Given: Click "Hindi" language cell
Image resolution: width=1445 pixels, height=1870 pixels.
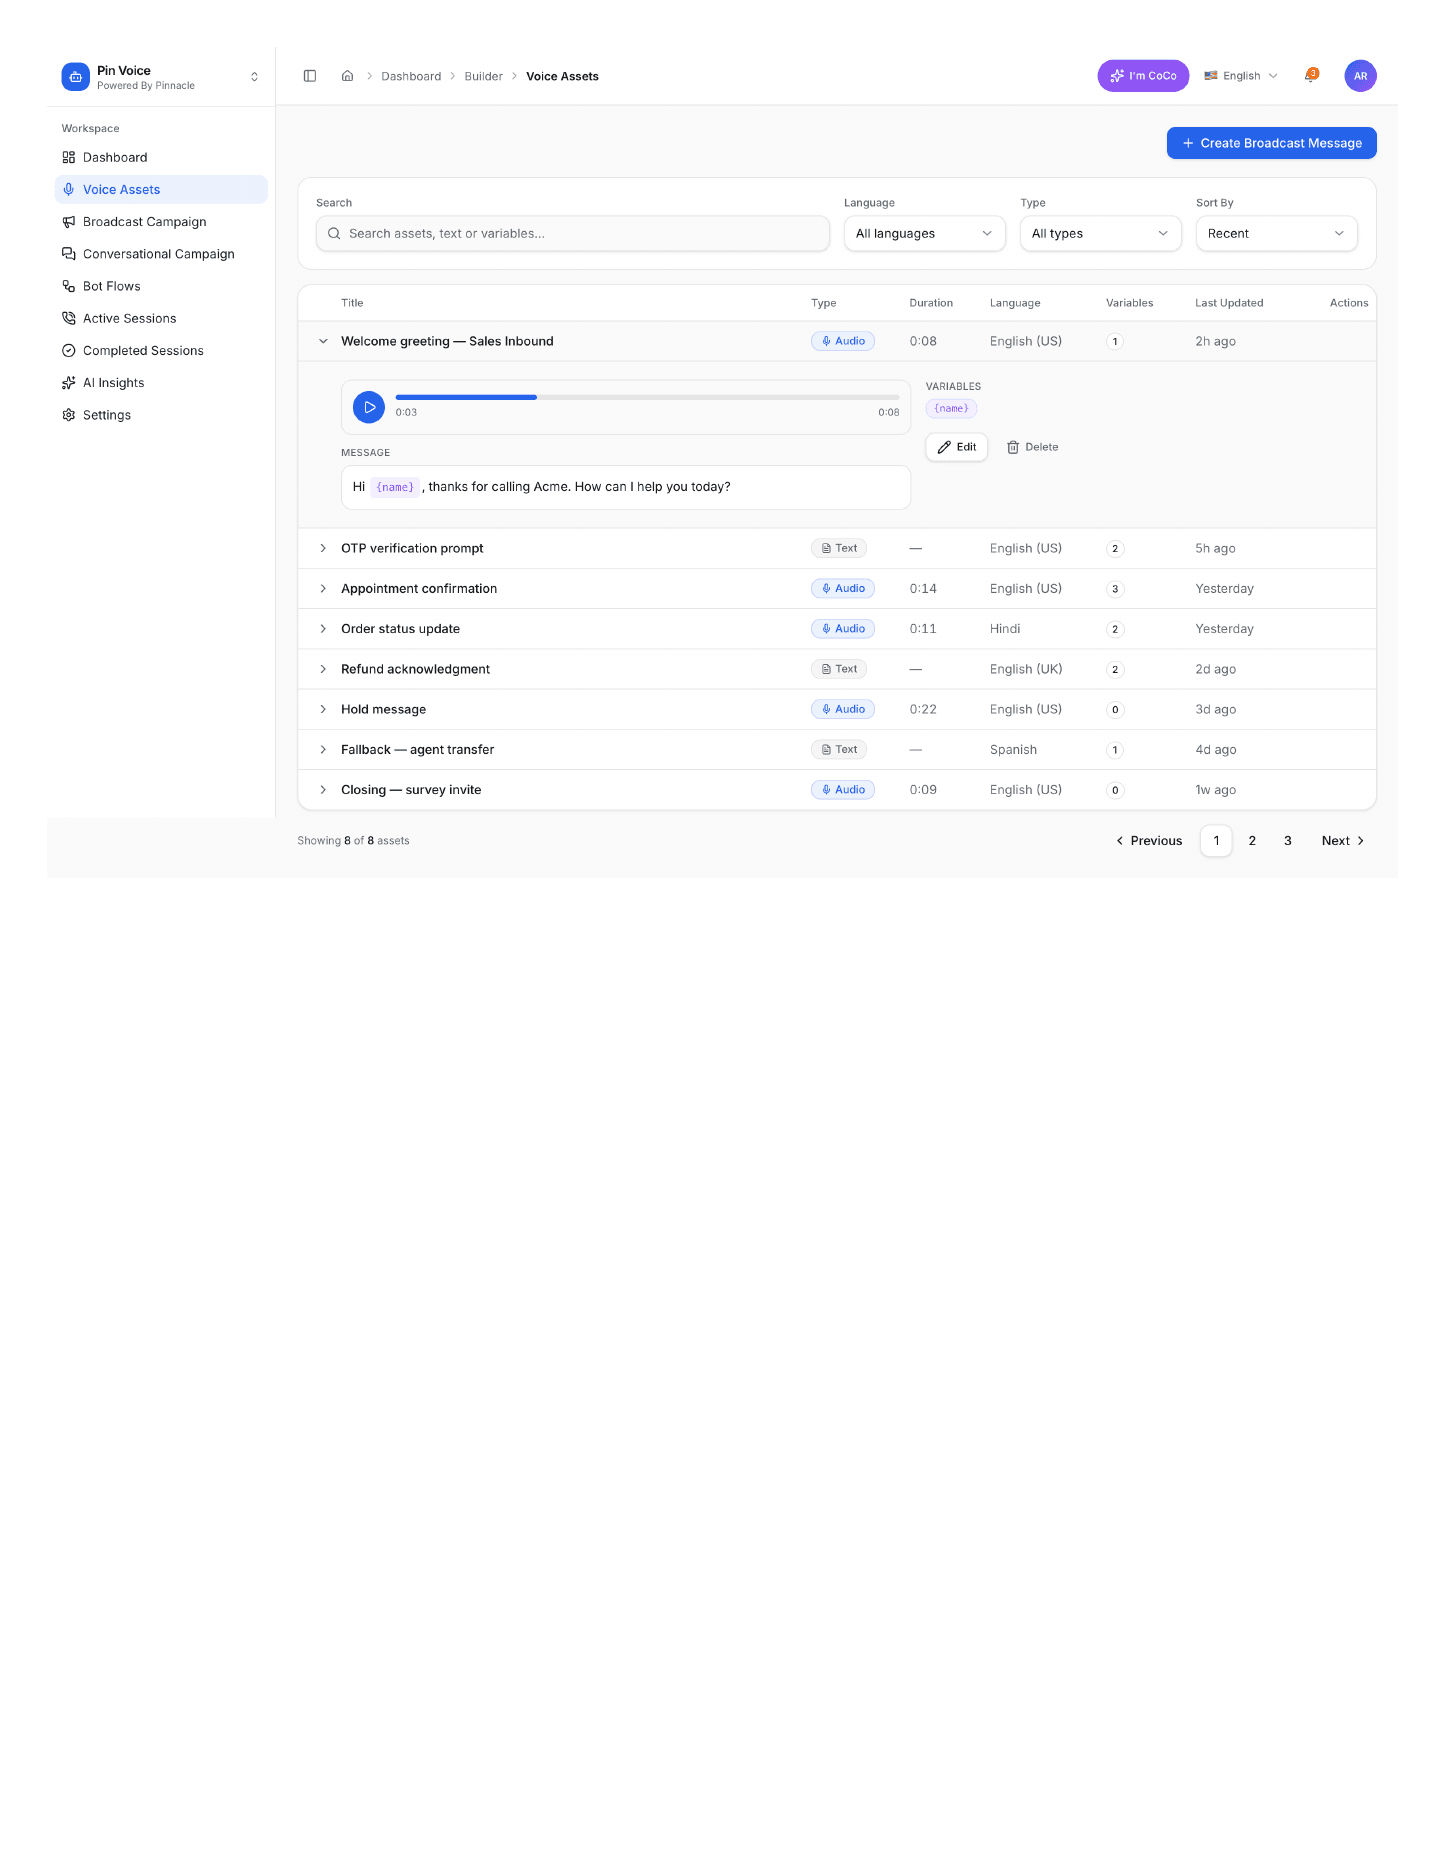Looking at the screenshot, I should 1005,629.
